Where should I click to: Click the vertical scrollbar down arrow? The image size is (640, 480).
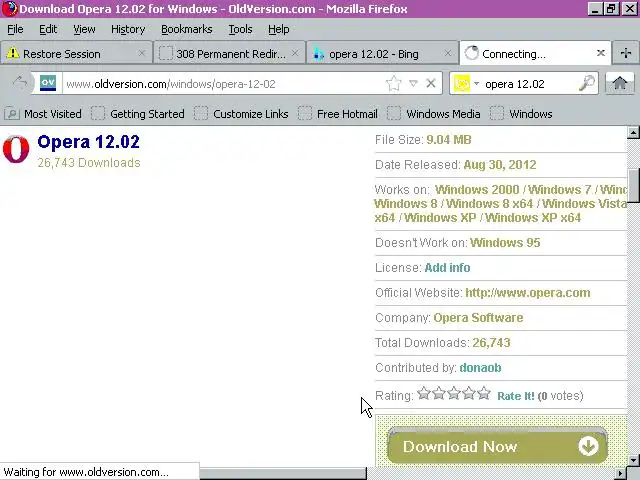click(x=633, y=460)
